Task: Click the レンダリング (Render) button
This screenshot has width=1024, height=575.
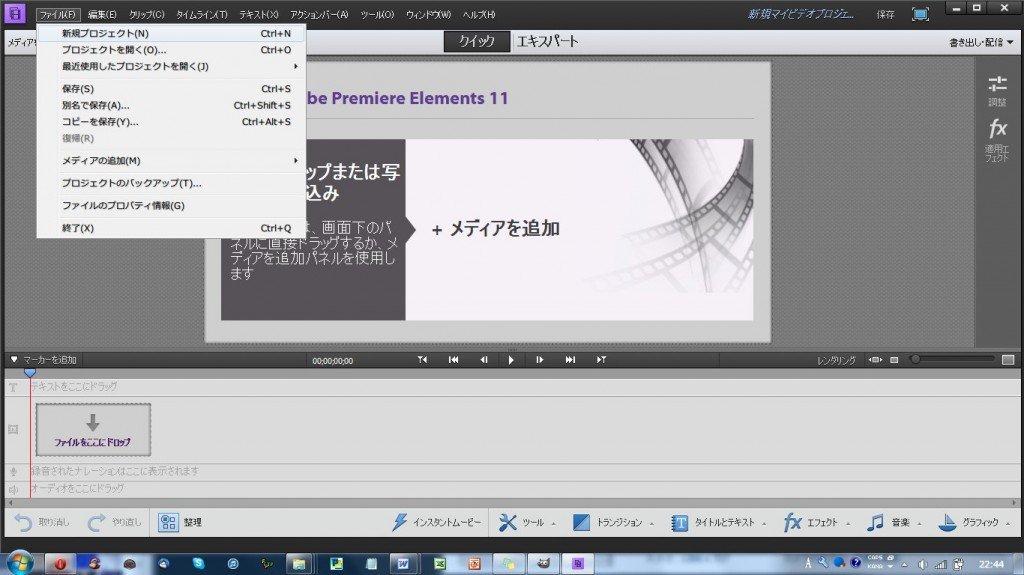Action: click(x=836, y=361)
